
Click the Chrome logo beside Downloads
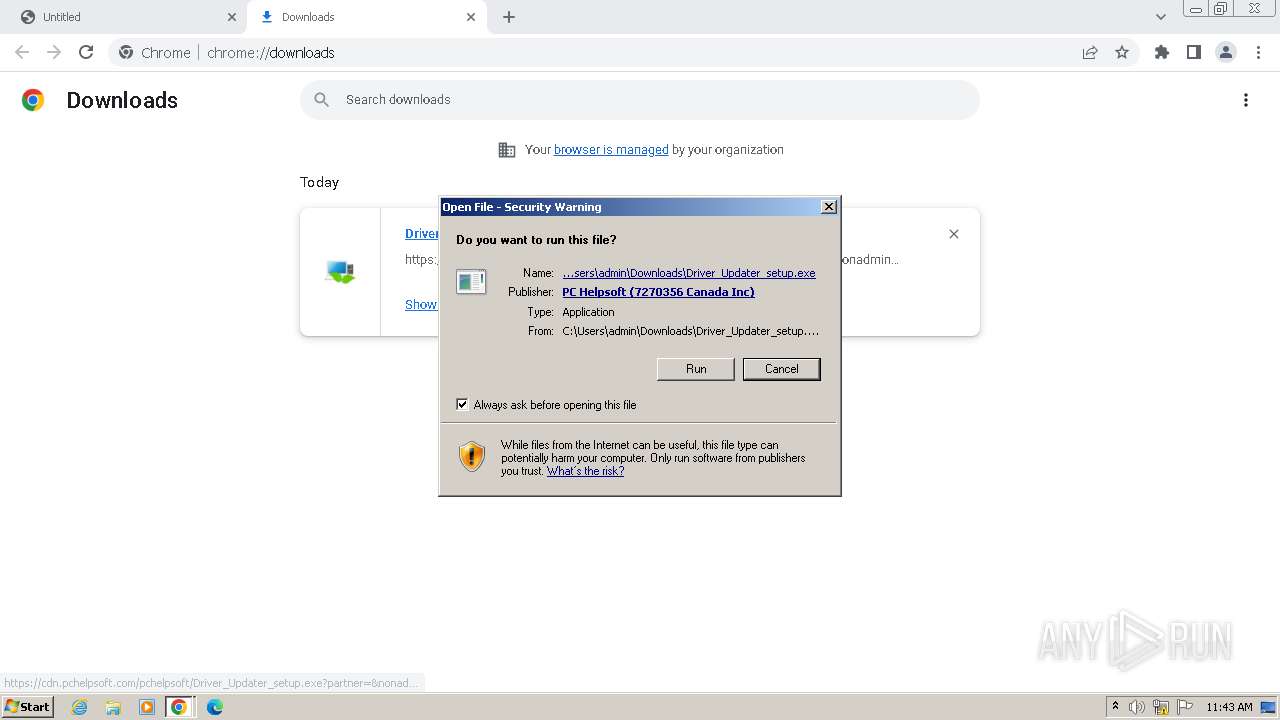pyautogui.click(x=33, y=100)
